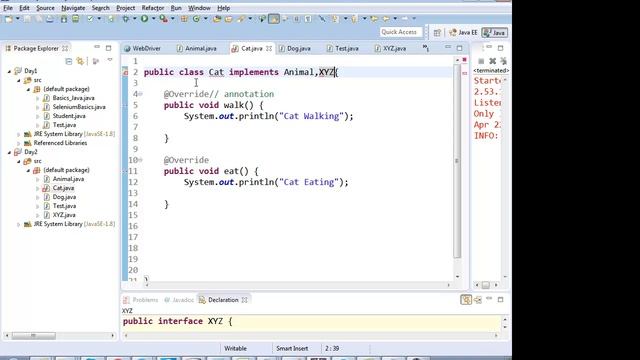Open the dropdown arrow beside the New icon

[x=18, y=19]
